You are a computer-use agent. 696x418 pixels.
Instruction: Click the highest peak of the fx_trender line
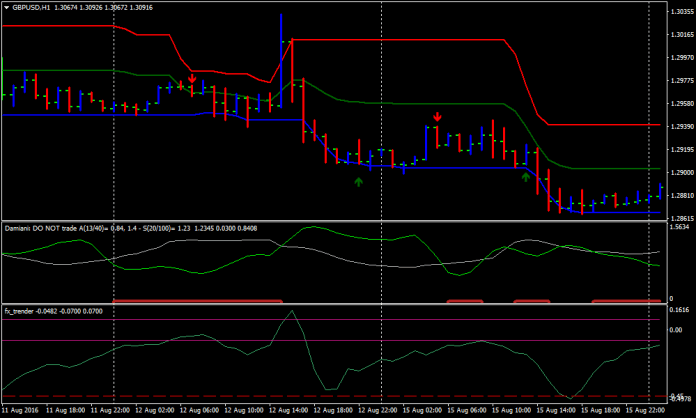[291, 312]
